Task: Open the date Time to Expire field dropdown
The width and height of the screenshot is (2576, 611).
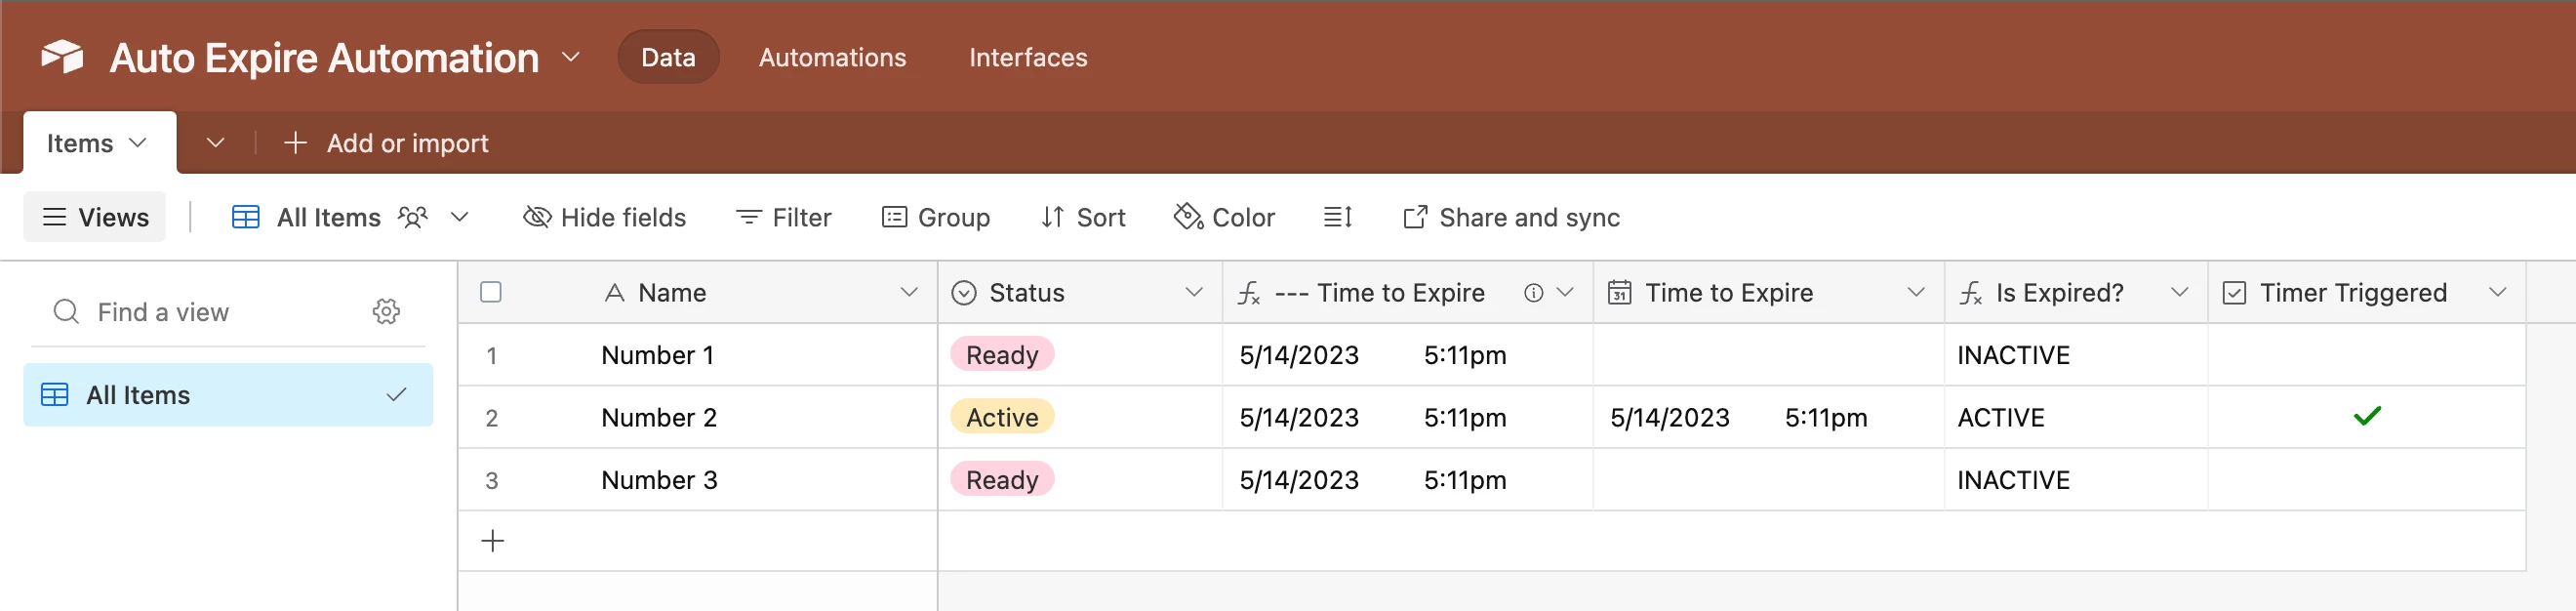Action: [1916, 292]
